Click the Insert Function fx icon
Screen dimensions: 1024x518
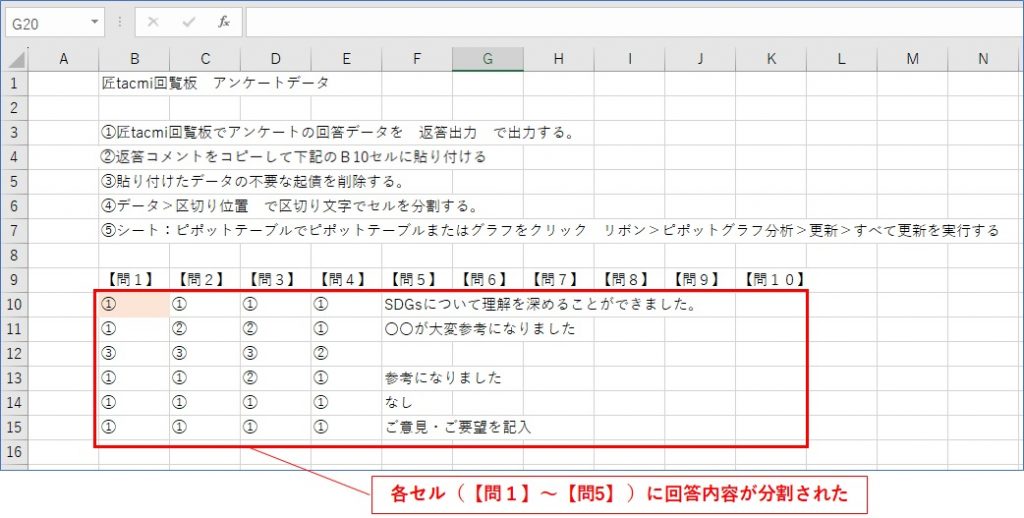click(x=224, y=22)
